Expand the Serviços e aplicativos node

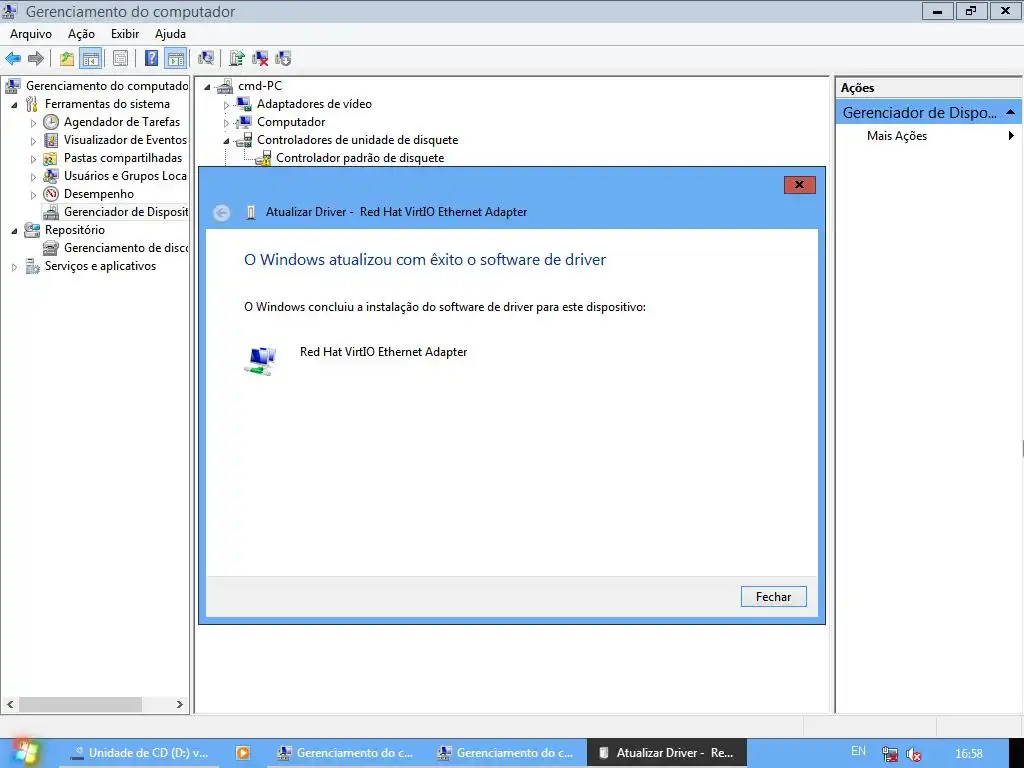[x=14, y=266]
